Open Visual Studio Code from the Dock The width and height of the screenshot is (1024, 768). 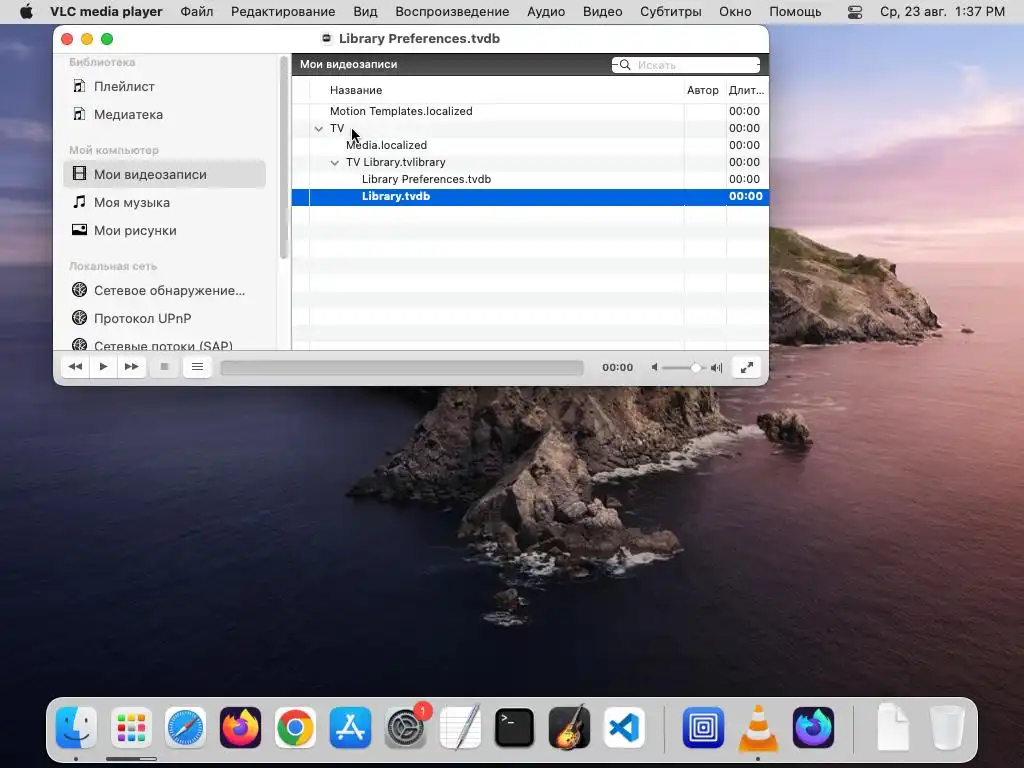pos(624,727)
